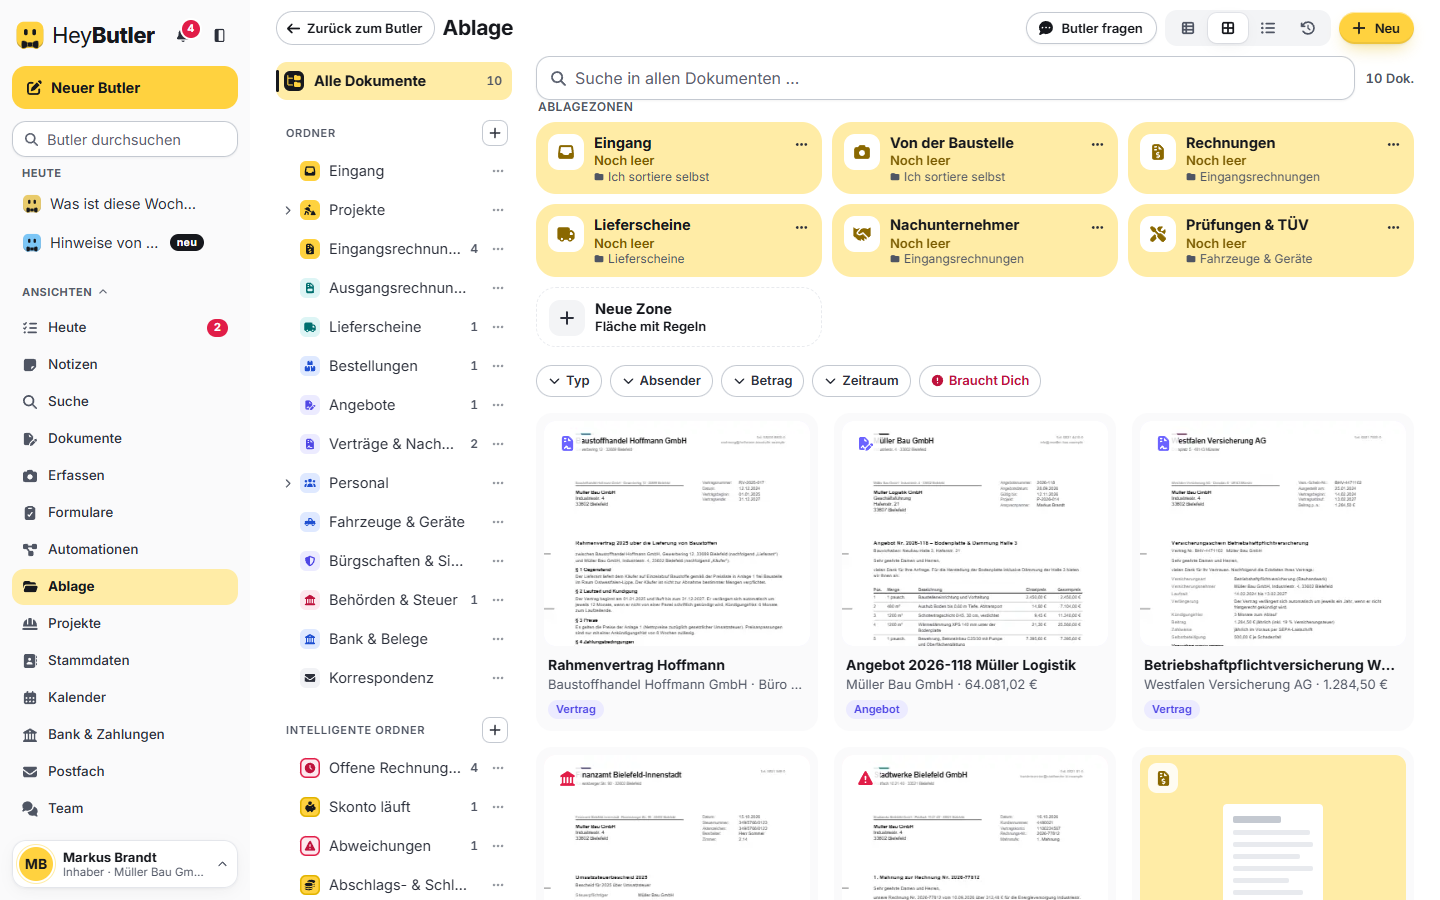Open the Betrag filter dropdown
Image resolution: width=1440 pixels, height=900 pixels.
tap(762, 381)
